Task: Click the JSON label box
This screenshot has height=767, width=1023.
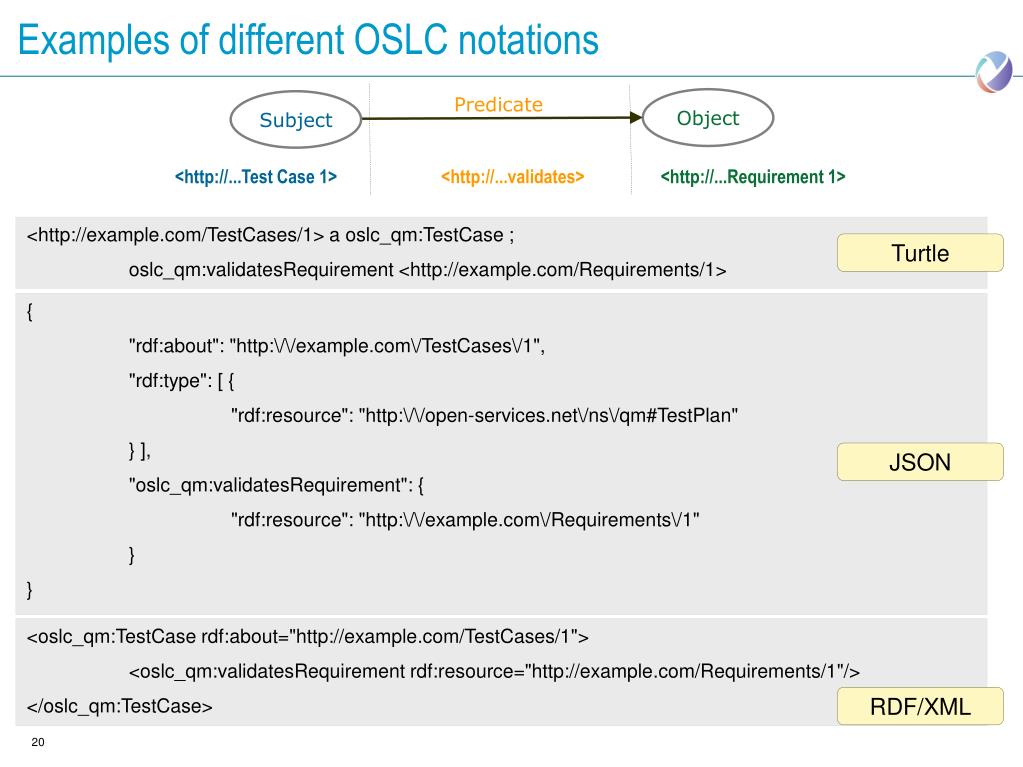Action: pyautogui.click(x=920, y=462)
